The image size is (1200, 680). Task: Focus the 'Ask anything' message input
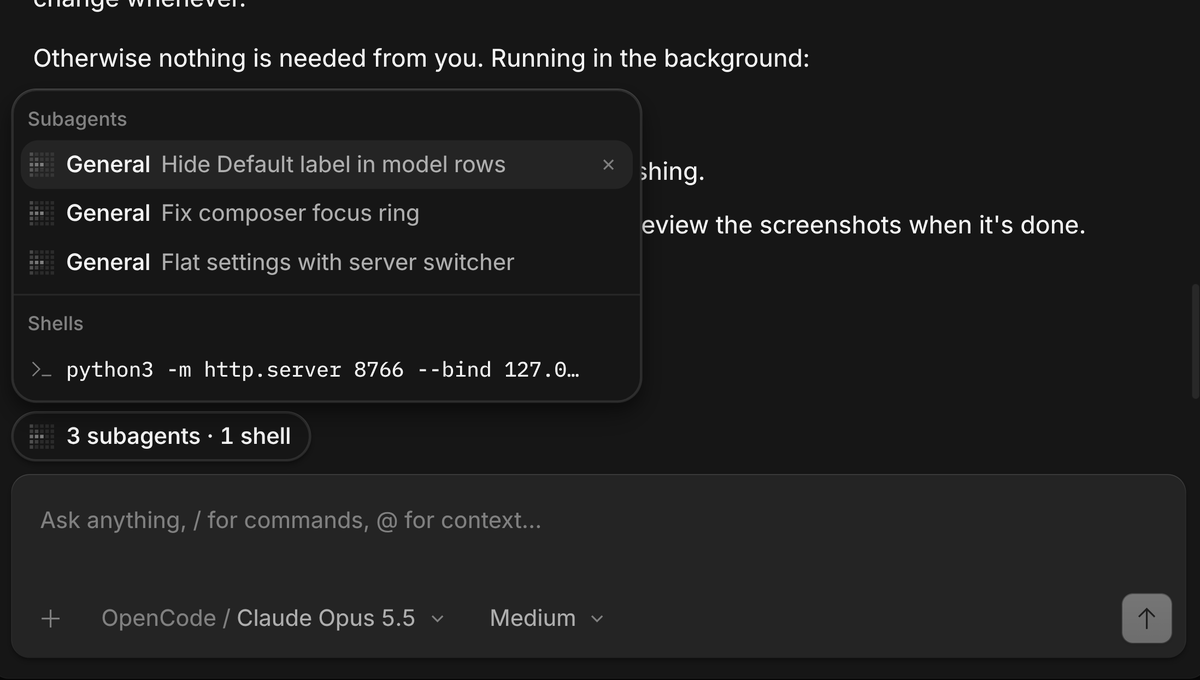pyautogui.click(x=597, y=520)
